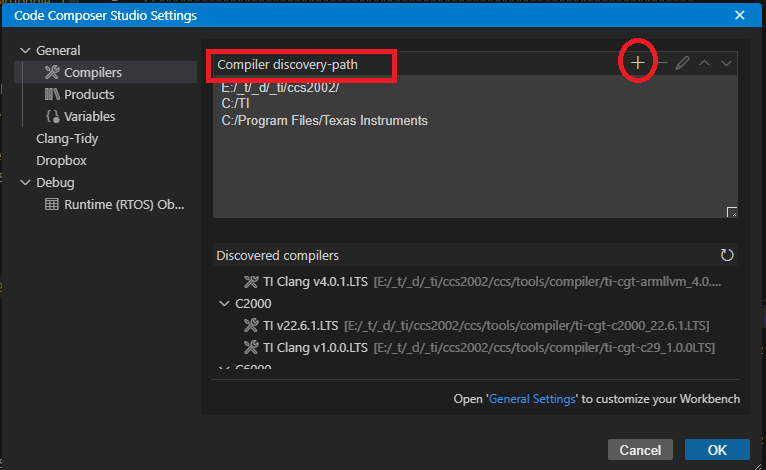This screenshot has width=766, height=470.
Task: Remove the selected discovery path entry
Action: (662, 63)
